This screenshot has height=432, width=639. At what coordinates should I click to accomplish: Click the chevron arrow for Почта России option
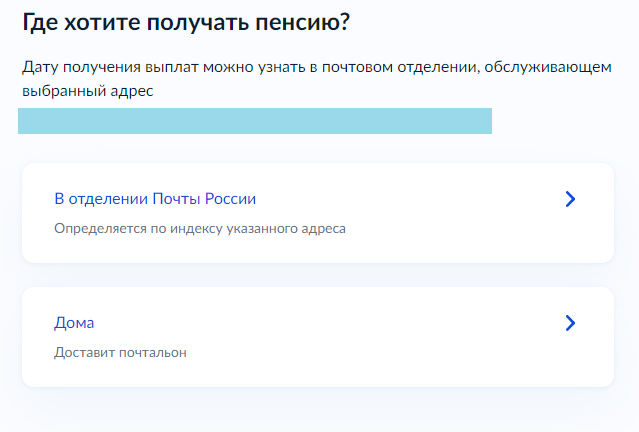tap(570, 199)
